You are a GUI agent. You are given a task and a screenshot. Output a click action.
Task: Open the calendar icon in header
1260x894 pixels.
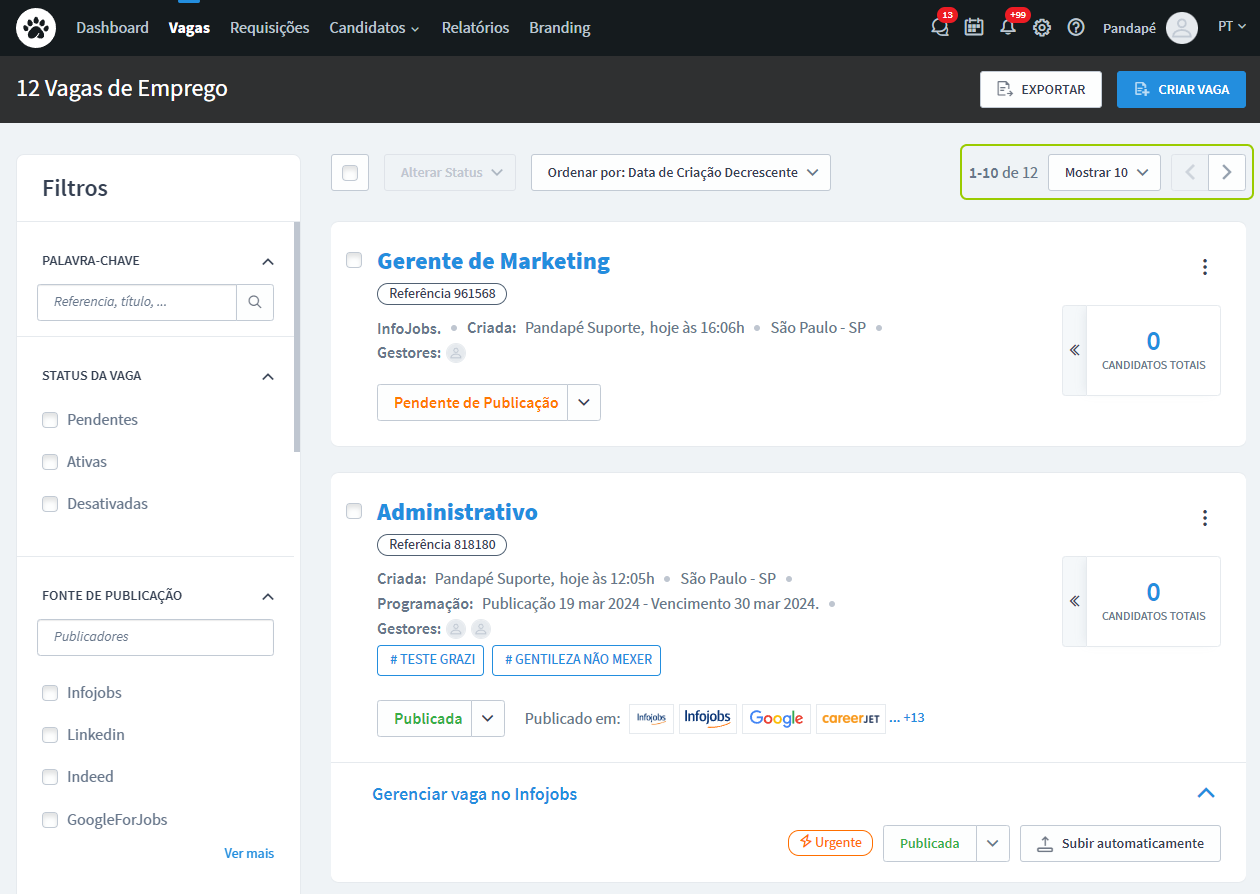coord(974,28)
